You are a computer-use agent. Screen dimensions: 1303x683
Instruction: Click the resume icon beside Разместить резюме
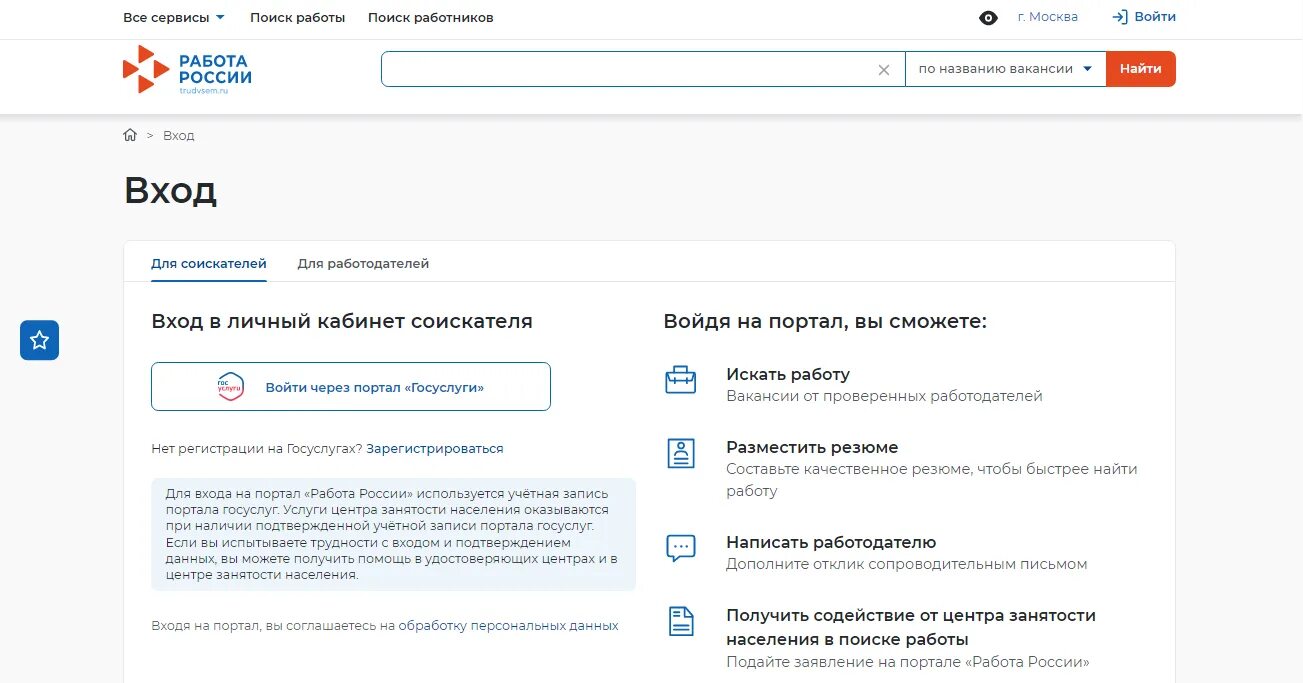681,453
